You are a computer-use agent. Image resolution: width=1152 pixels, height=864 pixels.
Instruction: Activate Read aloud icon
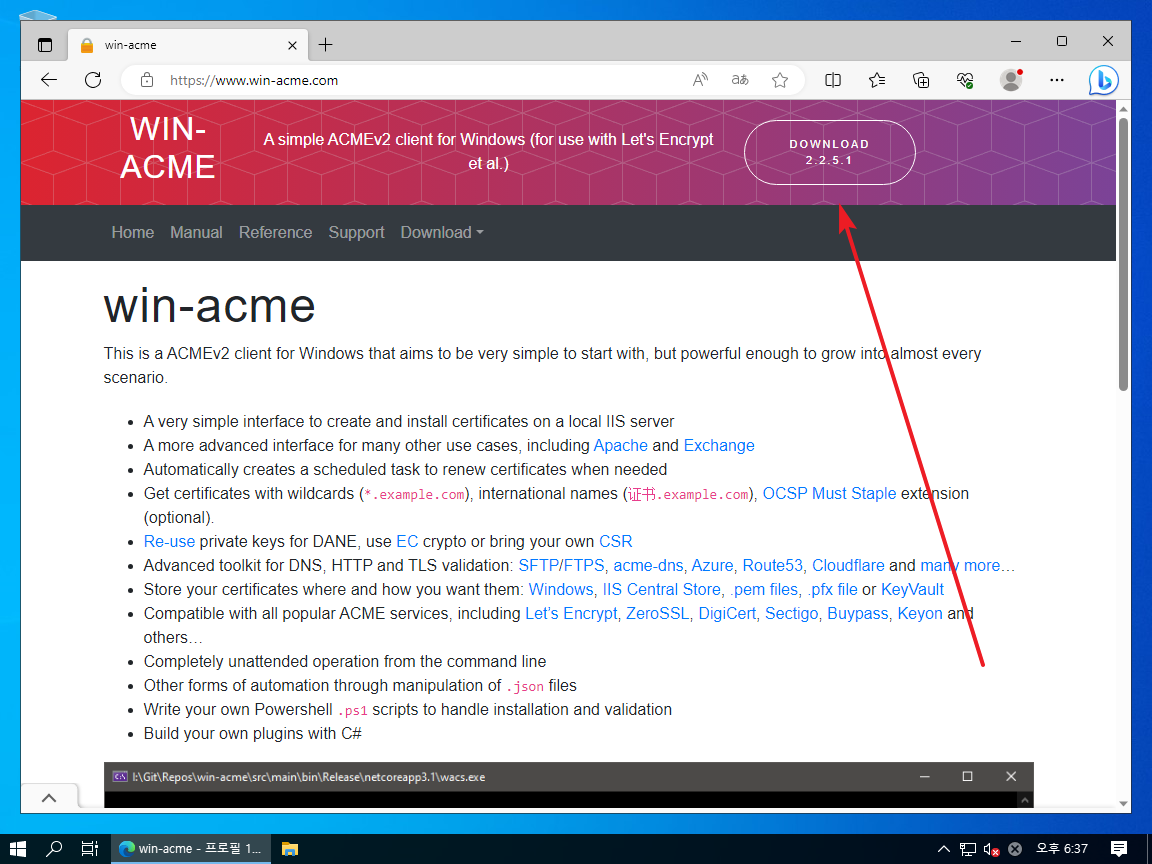click(700, 80)
